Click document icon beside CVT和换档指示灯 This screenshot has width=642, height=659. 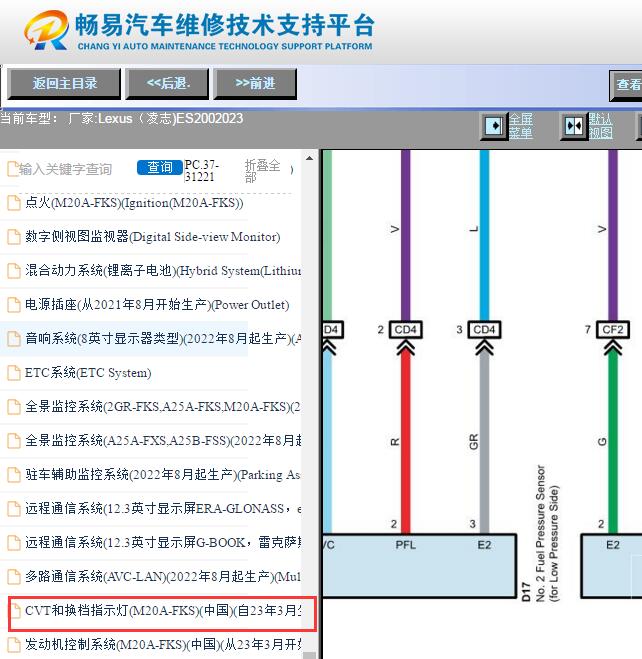[x=16, y=611]
